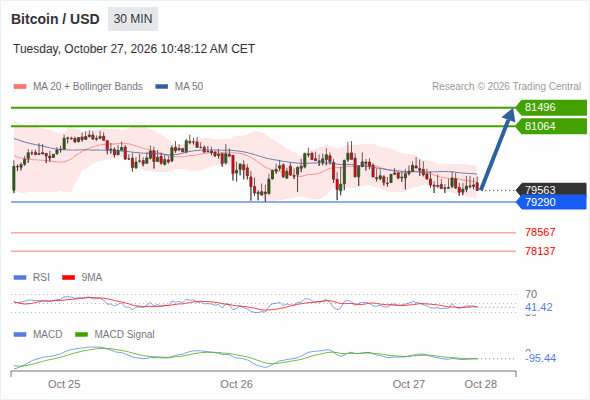Click the Oct 26 date axis label
Screen dimensions: 590x400
click(x=236, y=384)
